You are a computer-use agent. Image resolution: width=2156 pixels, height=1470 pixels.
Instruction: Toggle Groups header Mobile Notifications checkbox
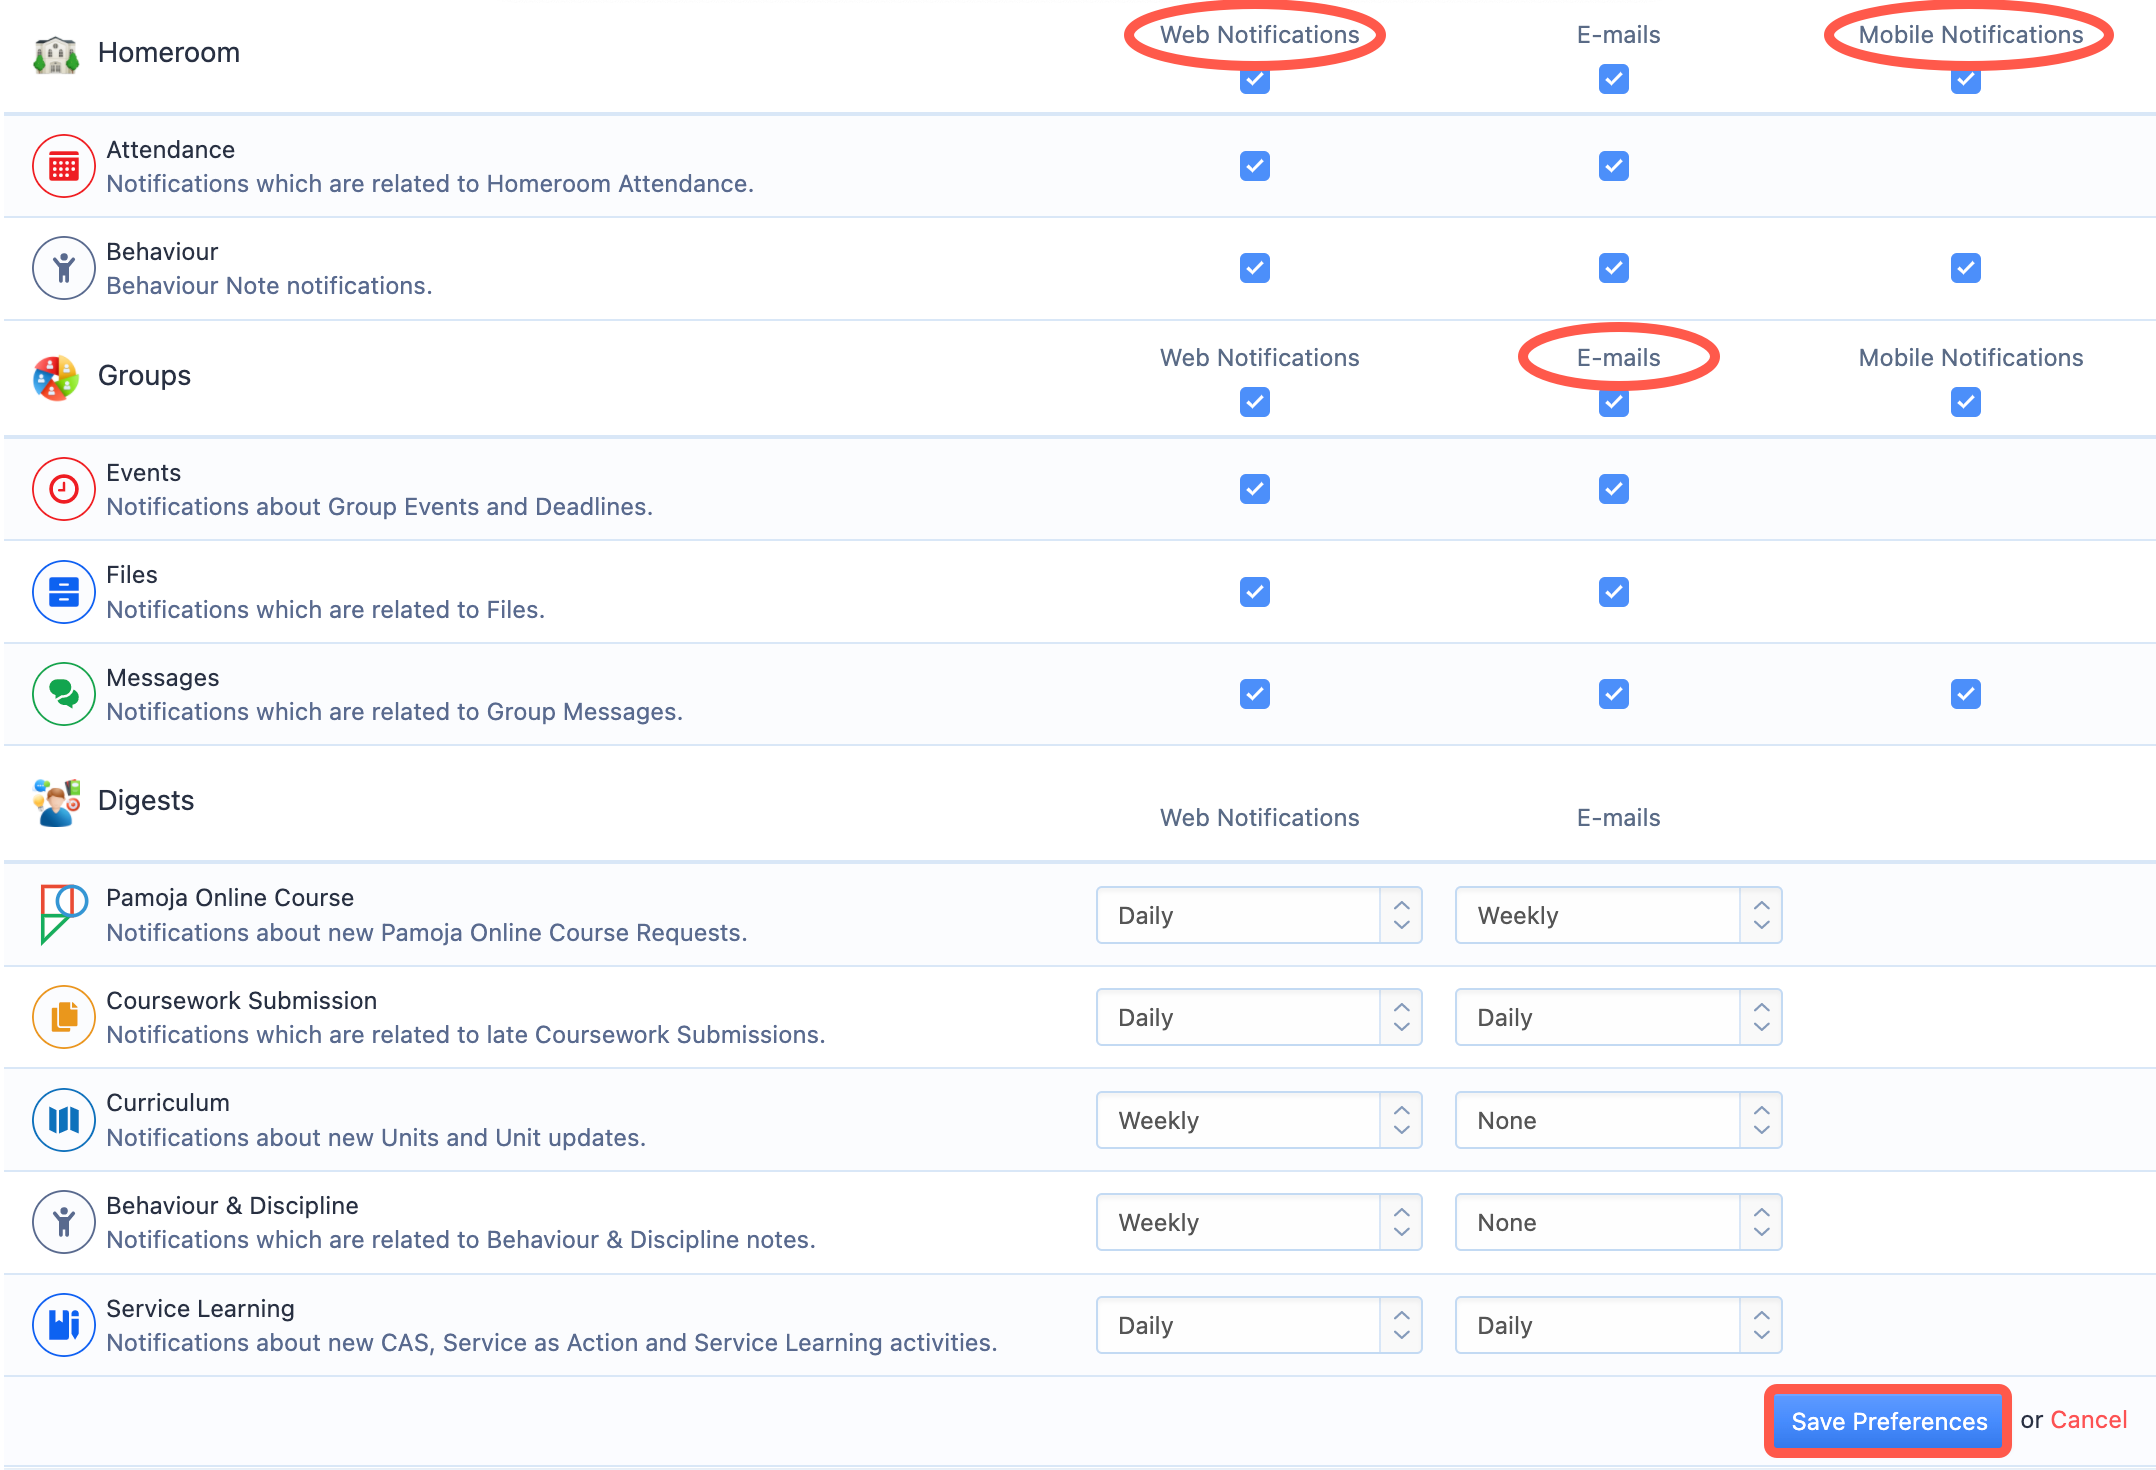click(1965, 403)
